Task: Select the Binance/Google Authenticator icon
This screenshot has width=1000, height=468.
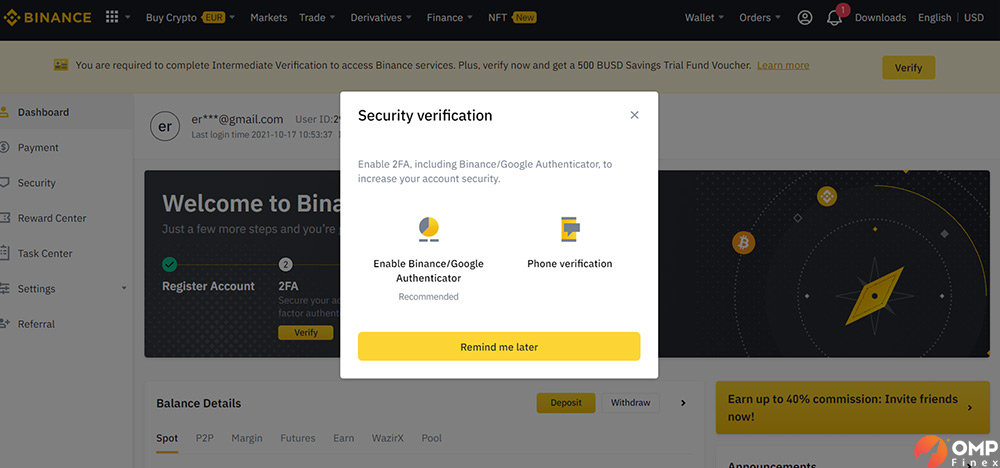Action: point(429,230)
